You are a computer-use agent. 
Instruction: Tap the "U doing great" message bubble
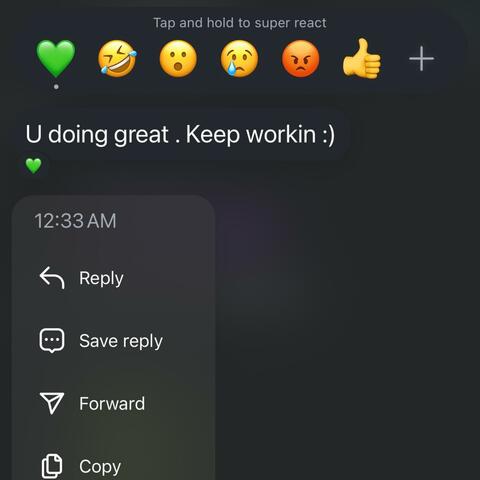tap(180, 135)
